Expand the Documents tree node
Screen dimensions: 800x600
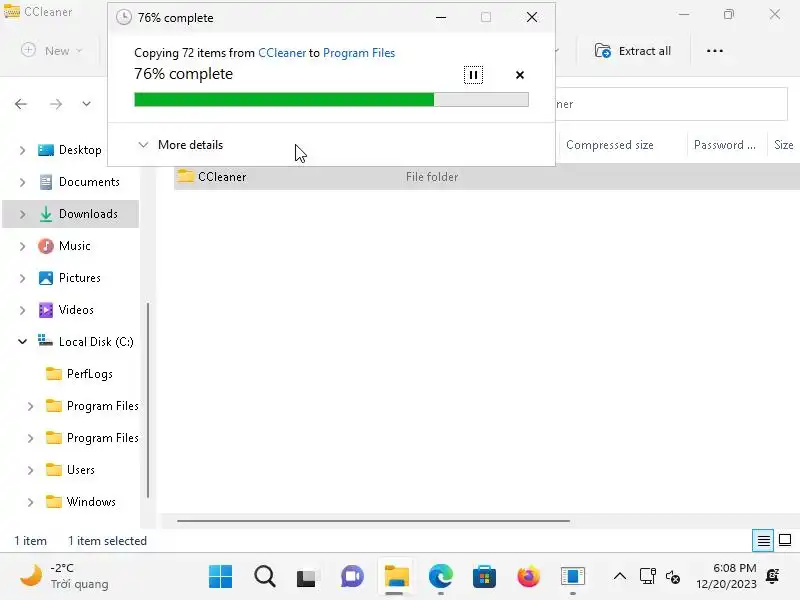(22, 182)
